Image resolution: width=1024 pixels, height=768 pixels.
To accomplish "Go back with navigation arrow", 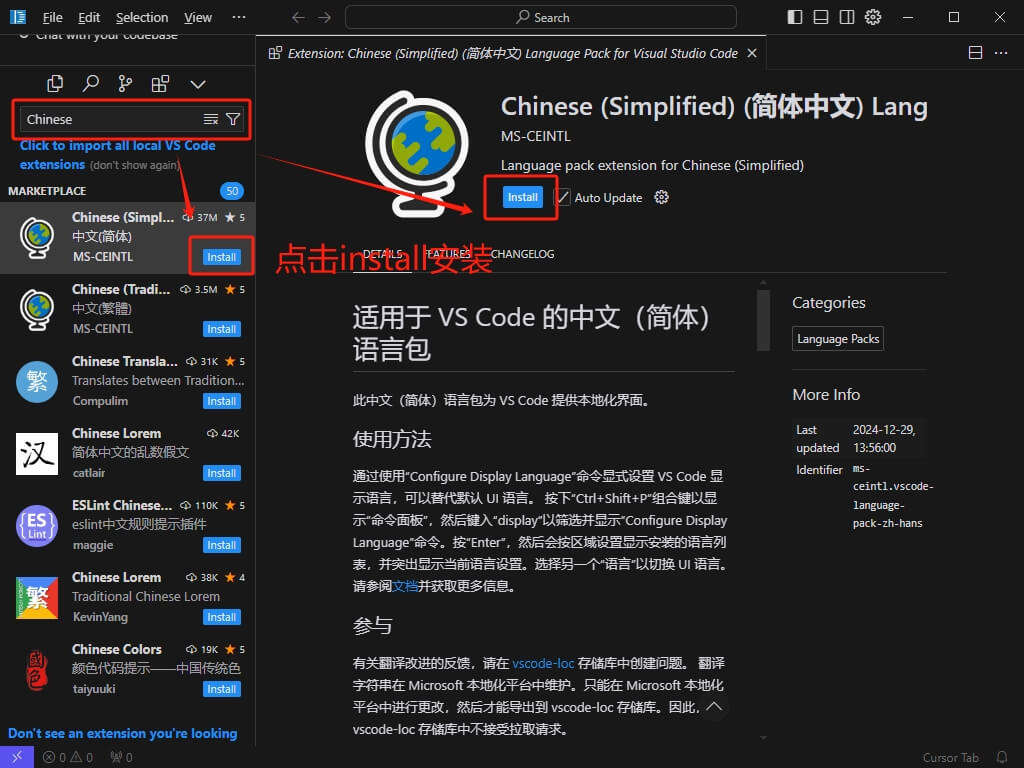I will [x=298, y=18].
